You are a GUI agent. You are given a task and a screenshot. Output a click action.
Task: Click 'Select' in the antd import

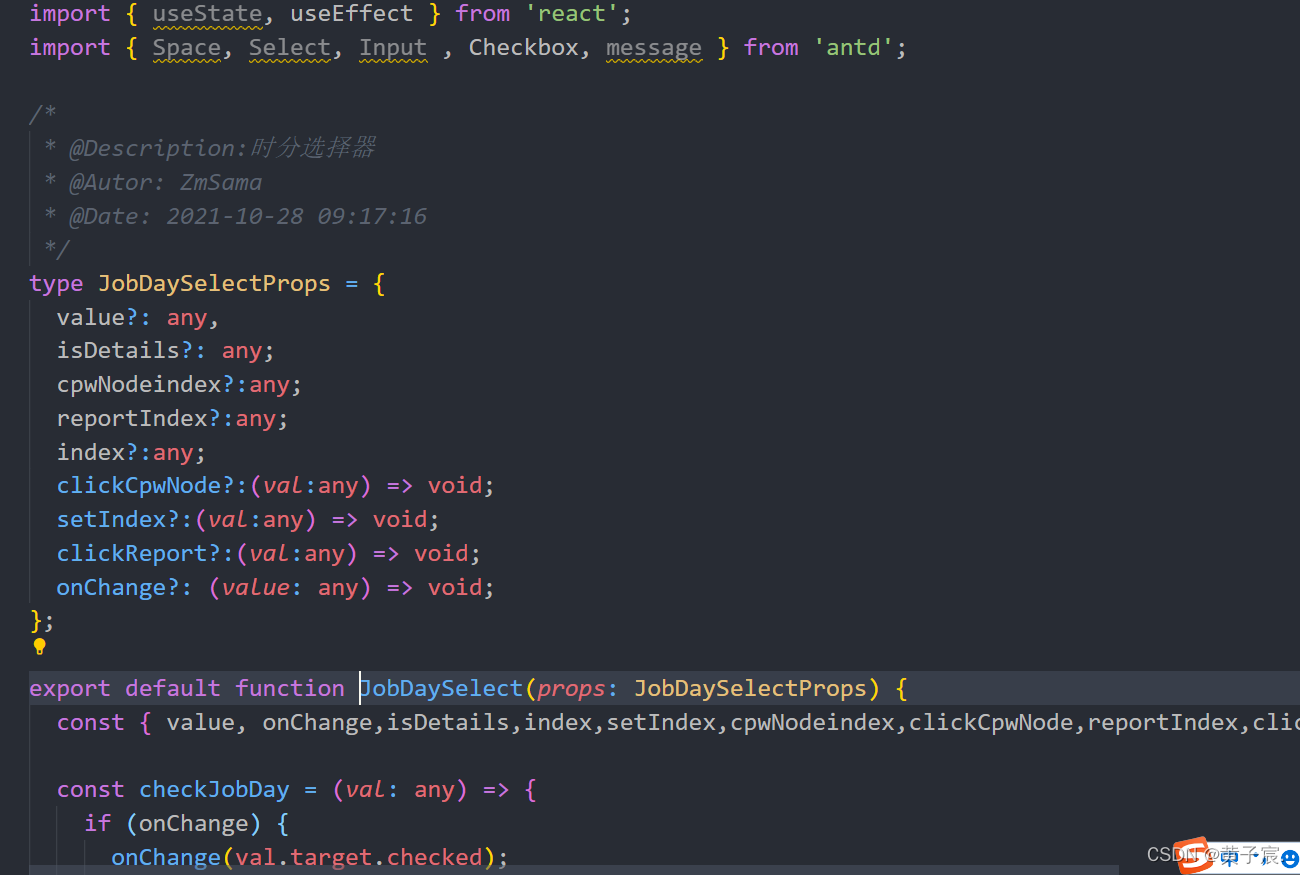pyautogui.click(x=290, y=48)
